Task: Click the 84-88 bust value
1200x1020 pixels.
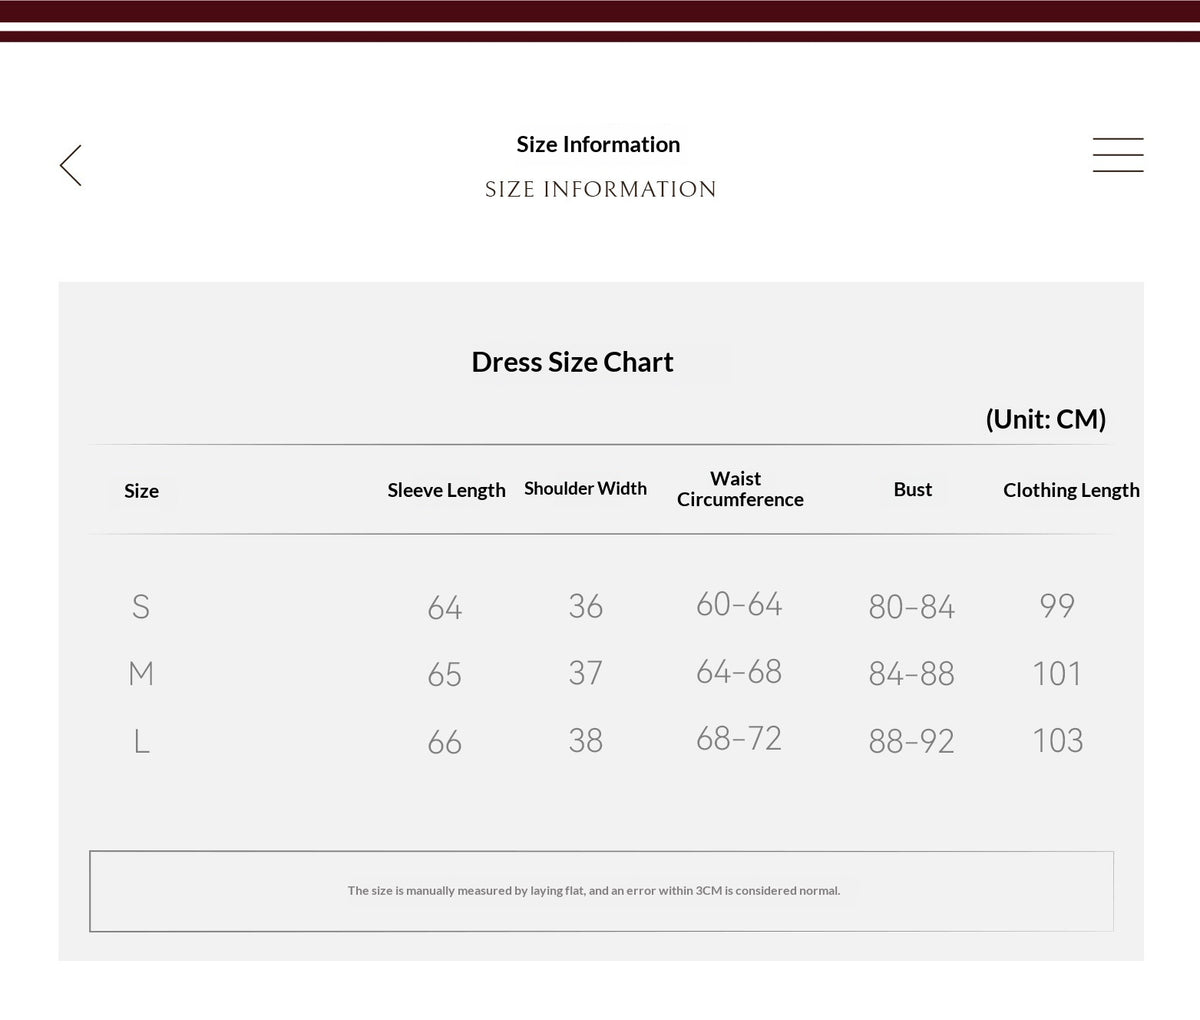Action: pyautogui.click(x=911, y=674)
